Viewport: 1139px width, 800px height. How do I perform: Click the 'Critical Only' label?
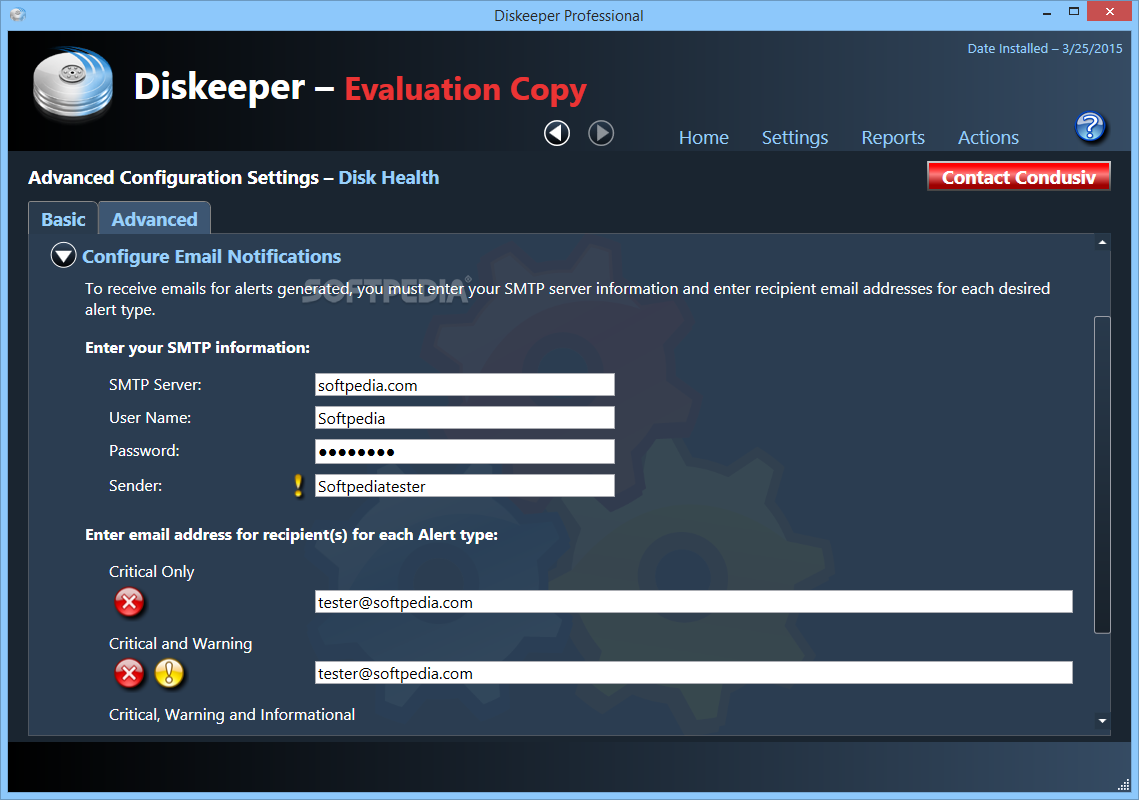coord(152,572)
